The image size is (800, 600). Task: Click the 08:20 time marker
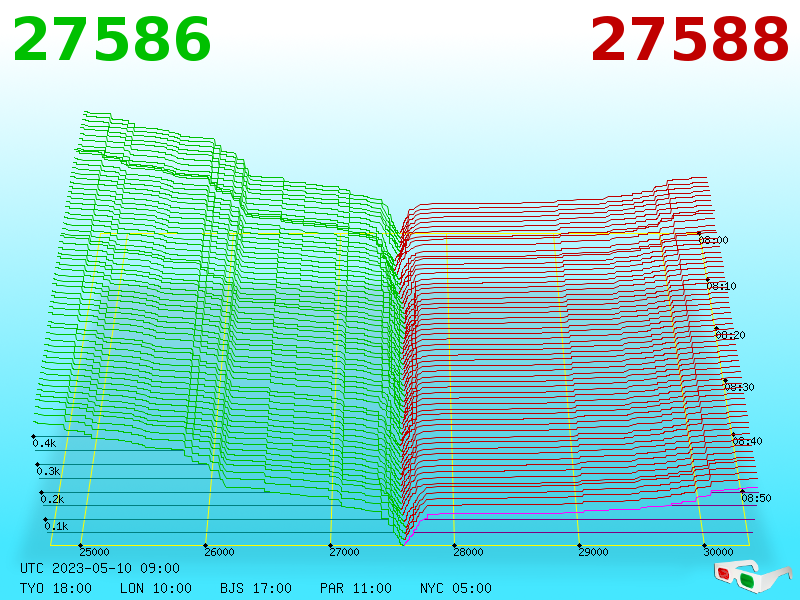[731, 335]
